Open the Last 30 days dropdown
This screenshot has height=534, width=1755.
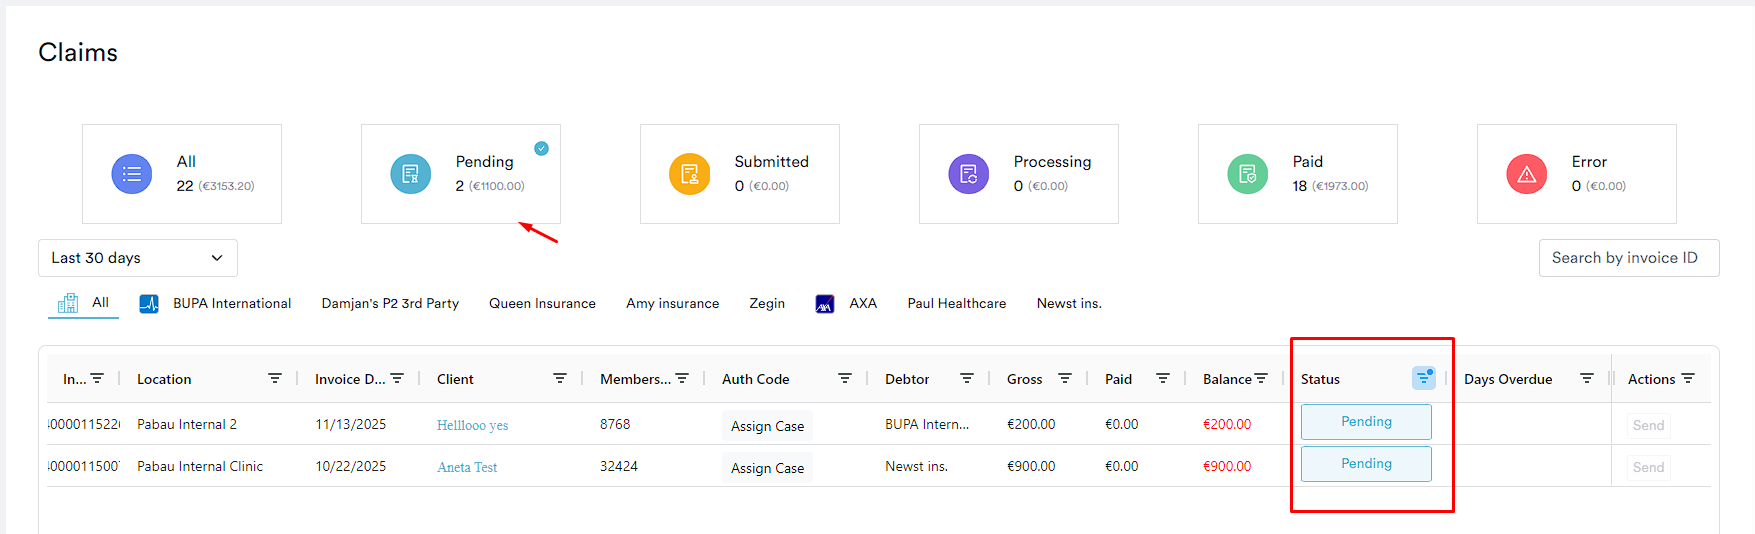[x=138, y=258]
